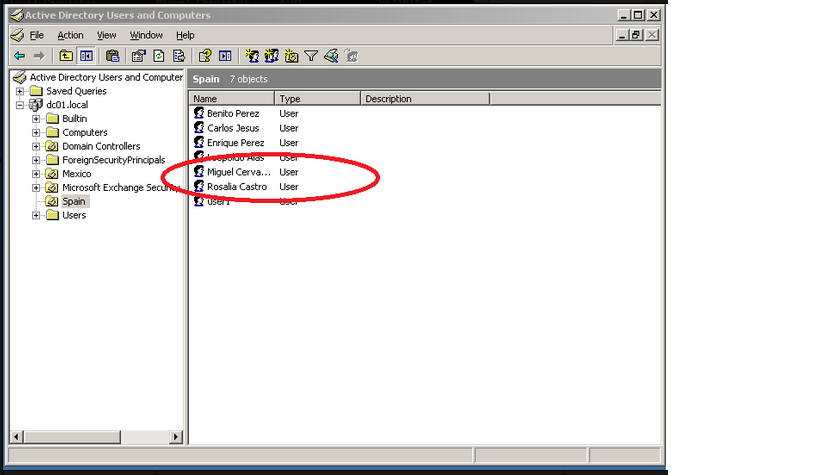
Task: Select Domain Controllers tree label
Action: point(101,146)
